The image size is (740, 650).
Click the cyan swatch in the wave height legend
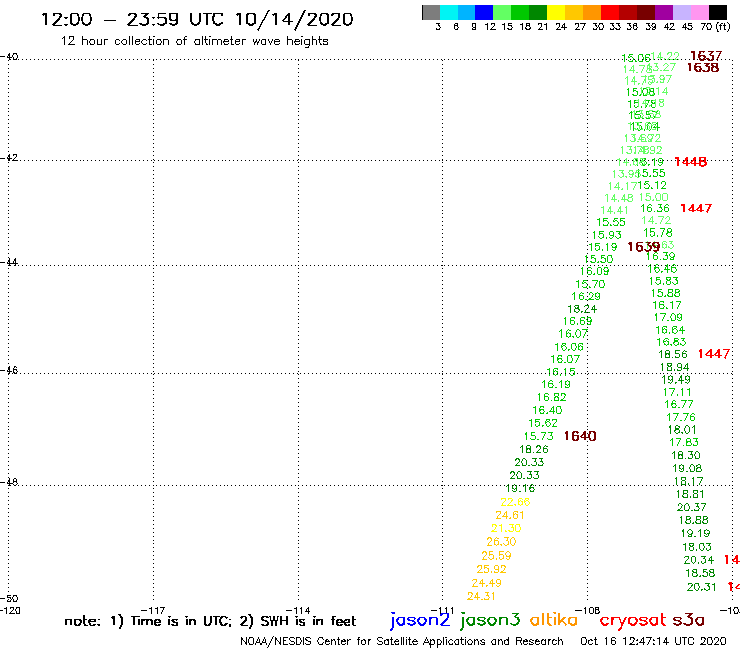(448, 13)
